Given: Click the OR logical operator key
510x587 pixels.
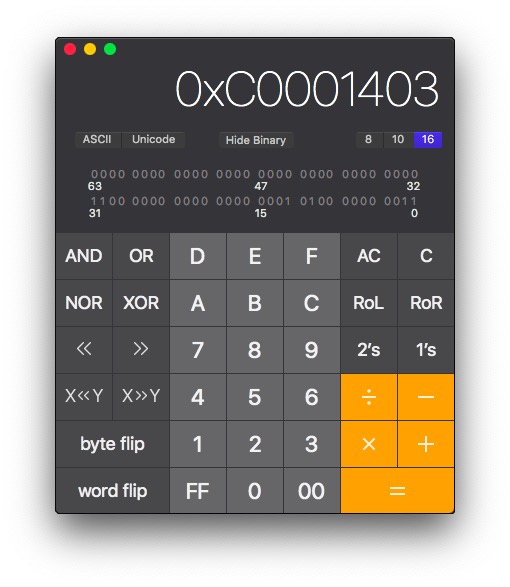Looking at the screenshot, I should point(141,256).
